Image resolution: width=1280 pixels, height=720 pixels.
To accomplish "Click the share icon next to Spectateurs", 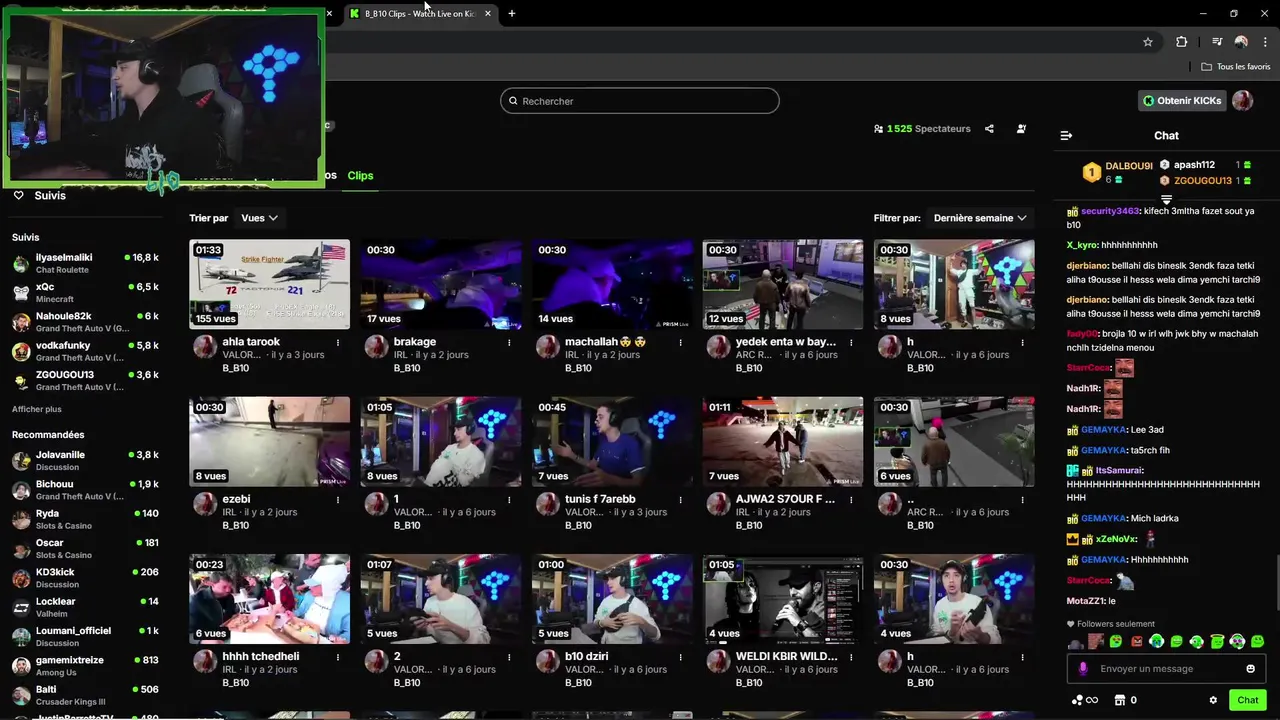I will tap(989, 129).
